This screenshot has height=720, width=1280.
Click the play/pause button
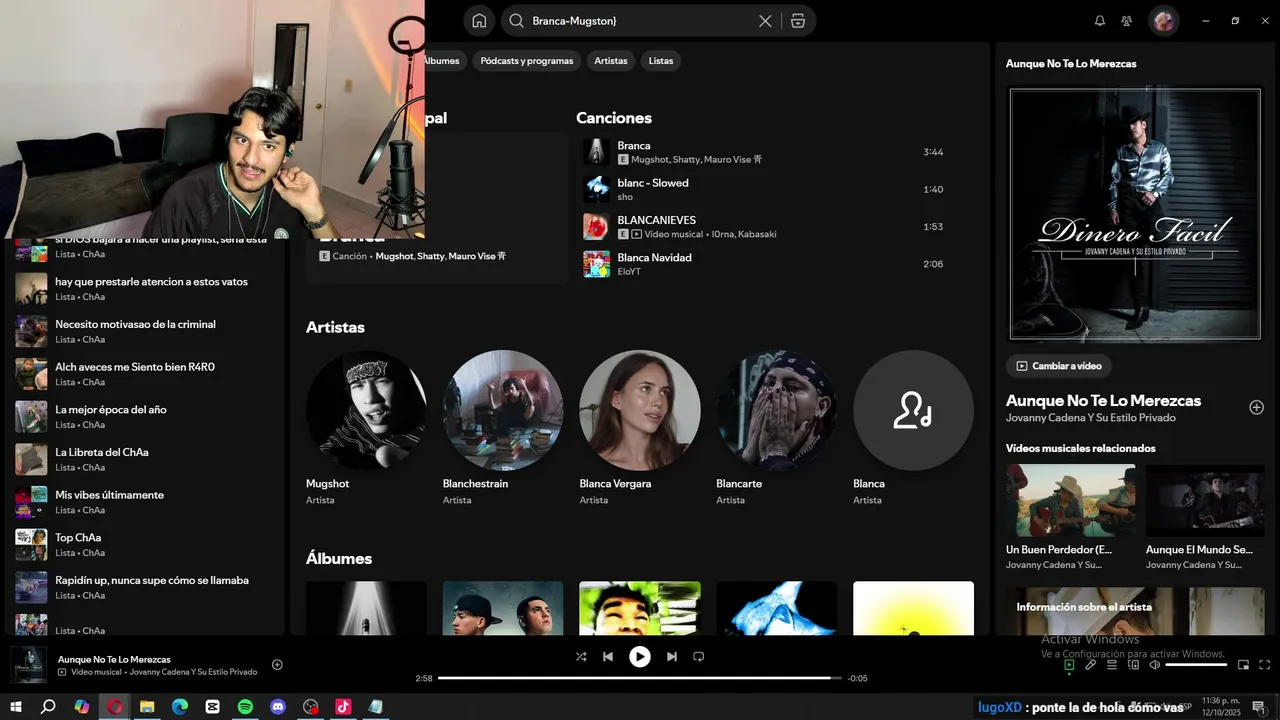point(640,657)
